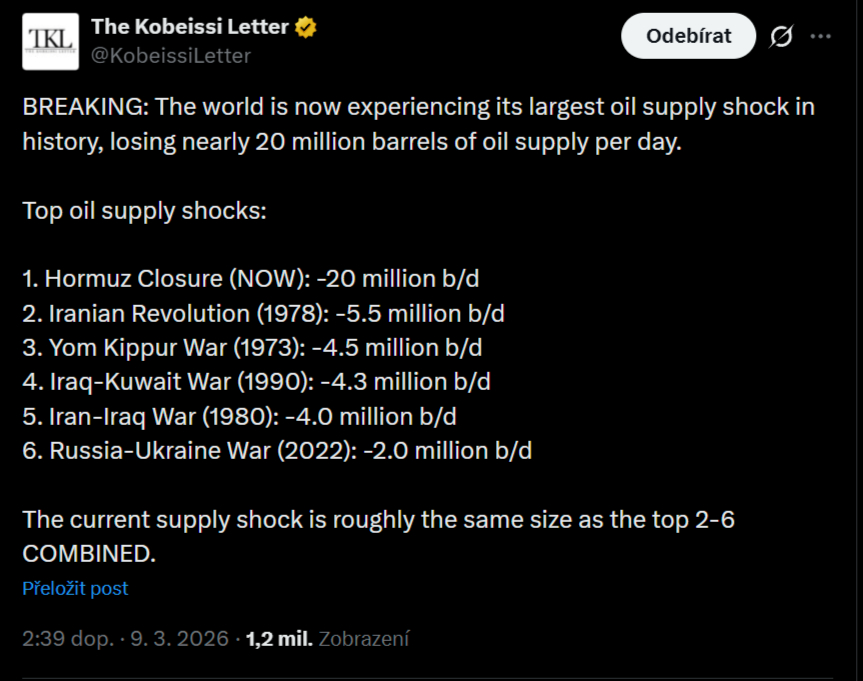Click the word COMBINED ending the post
Image resolution: width=863 pixels, height=681 pixels.
[x=89, y=553]
